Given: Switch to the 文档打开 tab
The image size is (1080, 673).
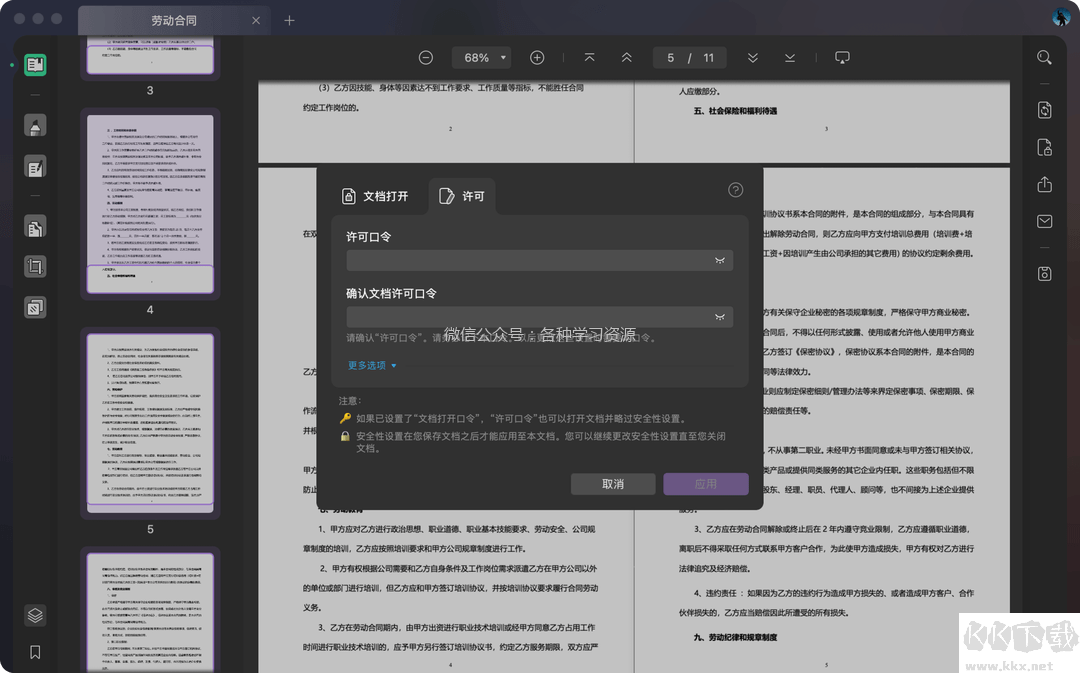Looking at the screenshot, I should pos(376,196).
